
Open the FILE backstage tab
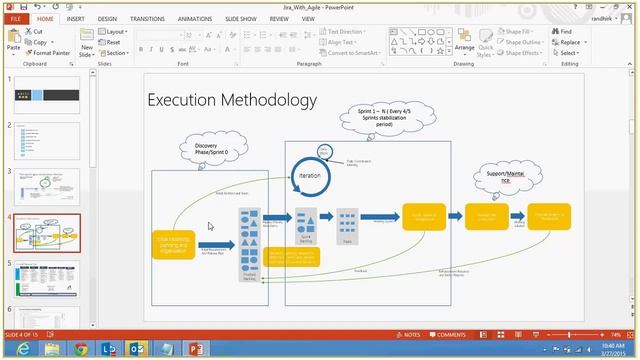click(16, 19)
